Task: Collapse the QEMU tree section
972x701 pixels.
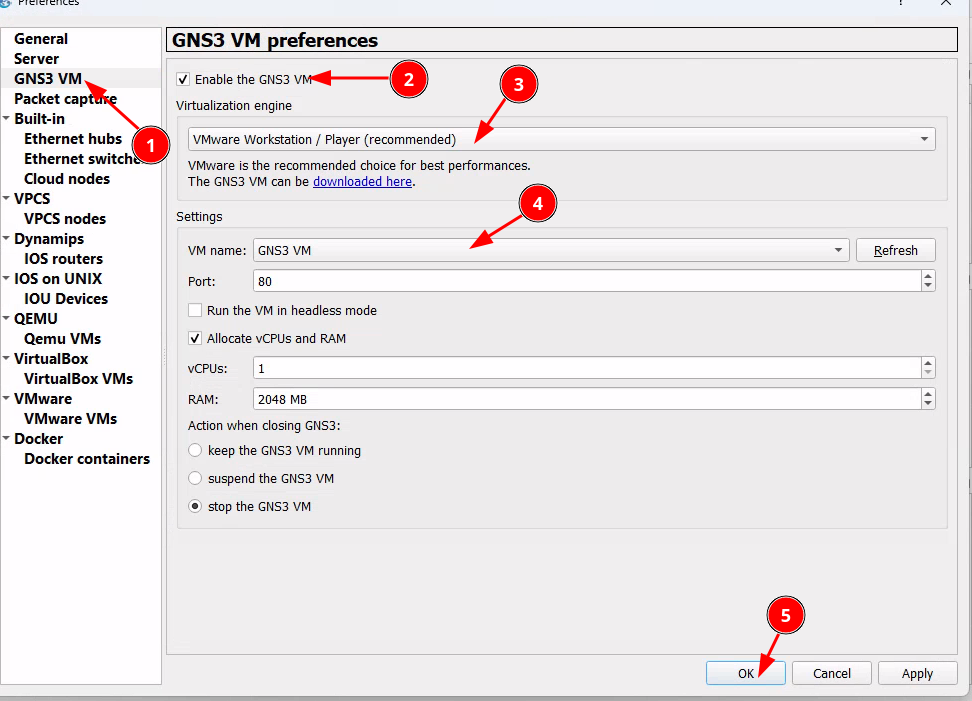Action: 7,319
